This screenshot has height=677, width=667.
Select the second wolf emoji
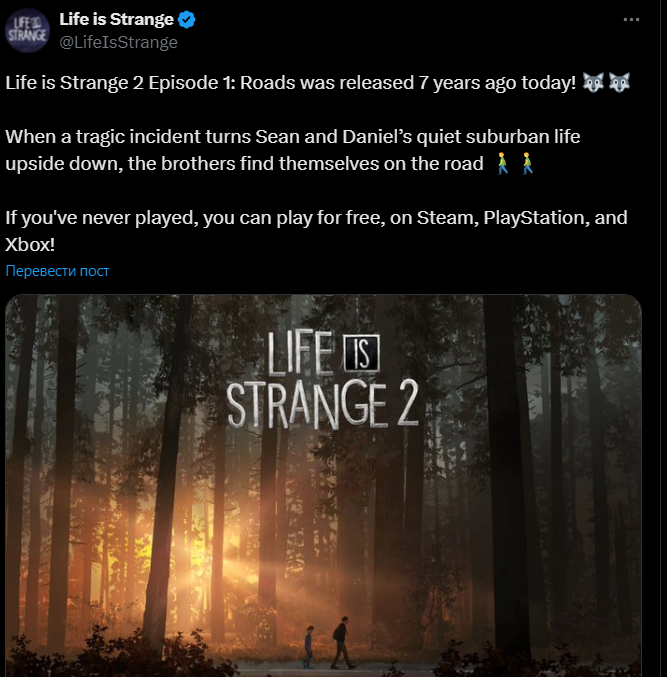(x=620, y=82)
